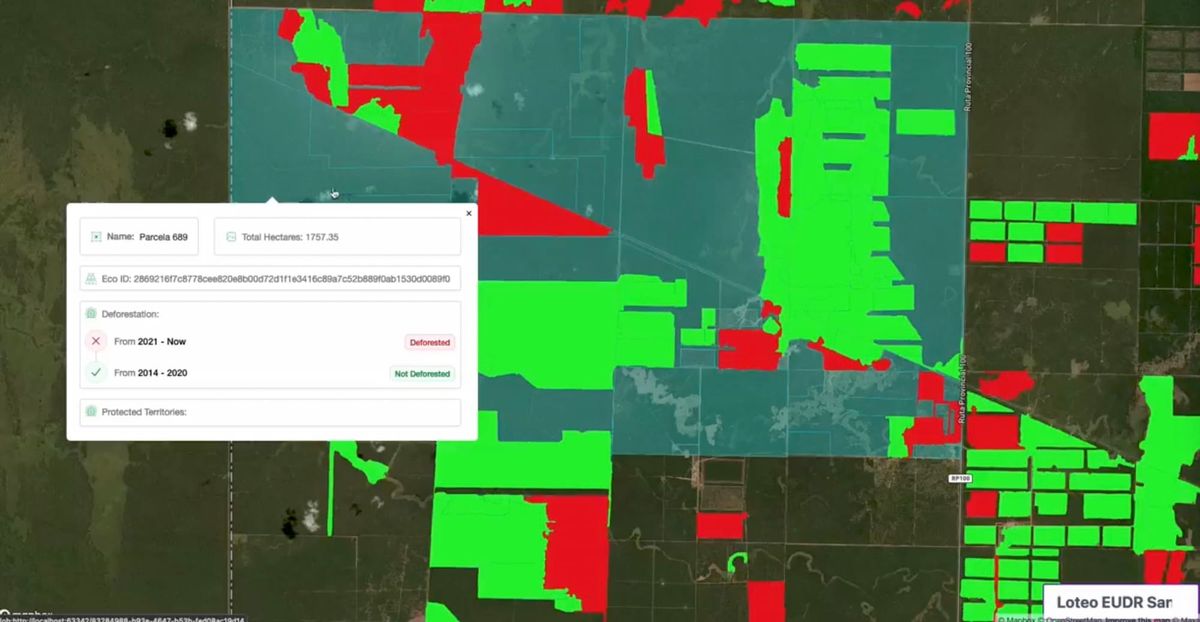Screen dimensions: 1200x622
Task: Click the Not Deforested status badge
Action: pos(422,373)
